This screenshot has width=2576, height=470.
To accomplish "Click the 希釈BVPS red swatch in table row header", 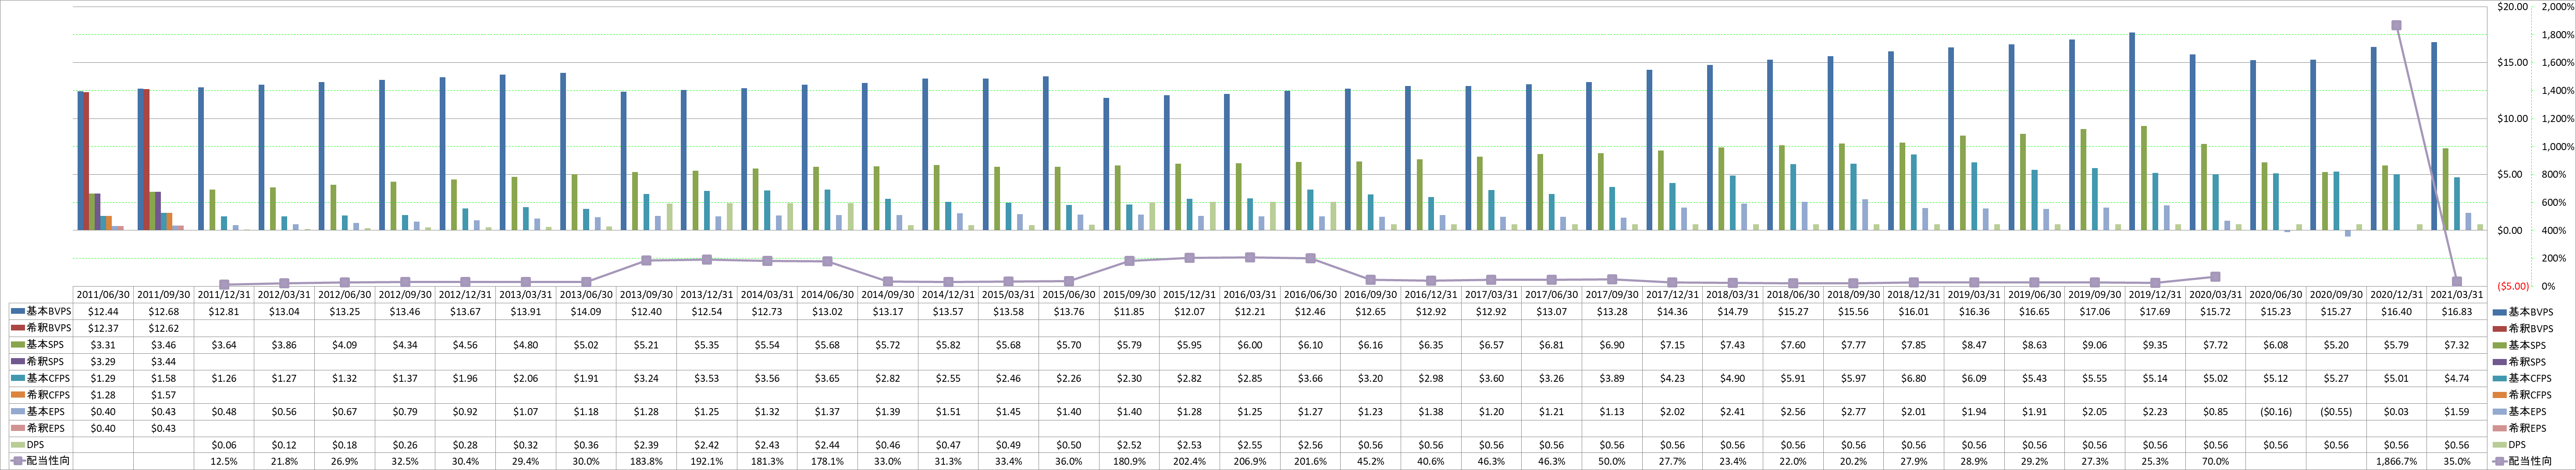I will (x=18, y=328).
